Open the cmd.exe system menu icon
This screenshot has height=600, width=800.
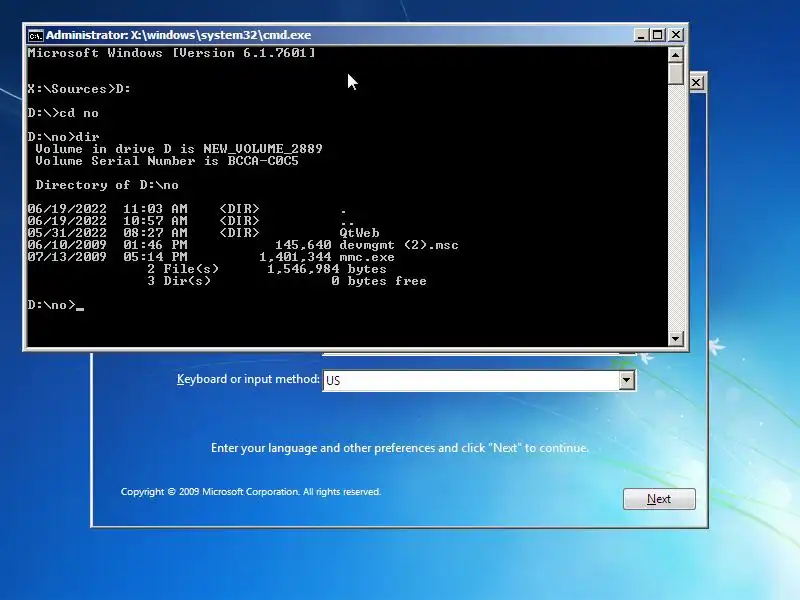pos(36,35)
